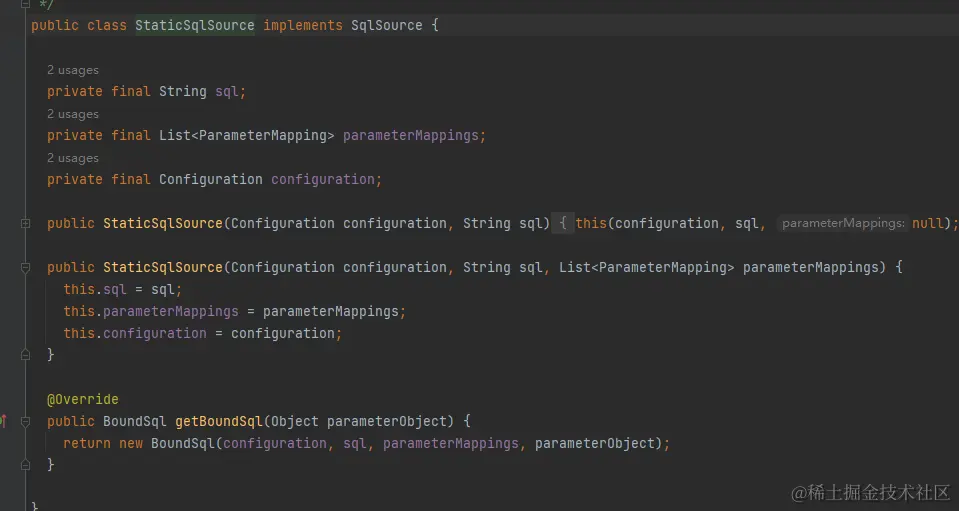Image resolution: width=959 pixels, height=511 pixels.
Task: Click the SqlSource interface name after implements
Action: pyautogui.click(x=387, y=26)
